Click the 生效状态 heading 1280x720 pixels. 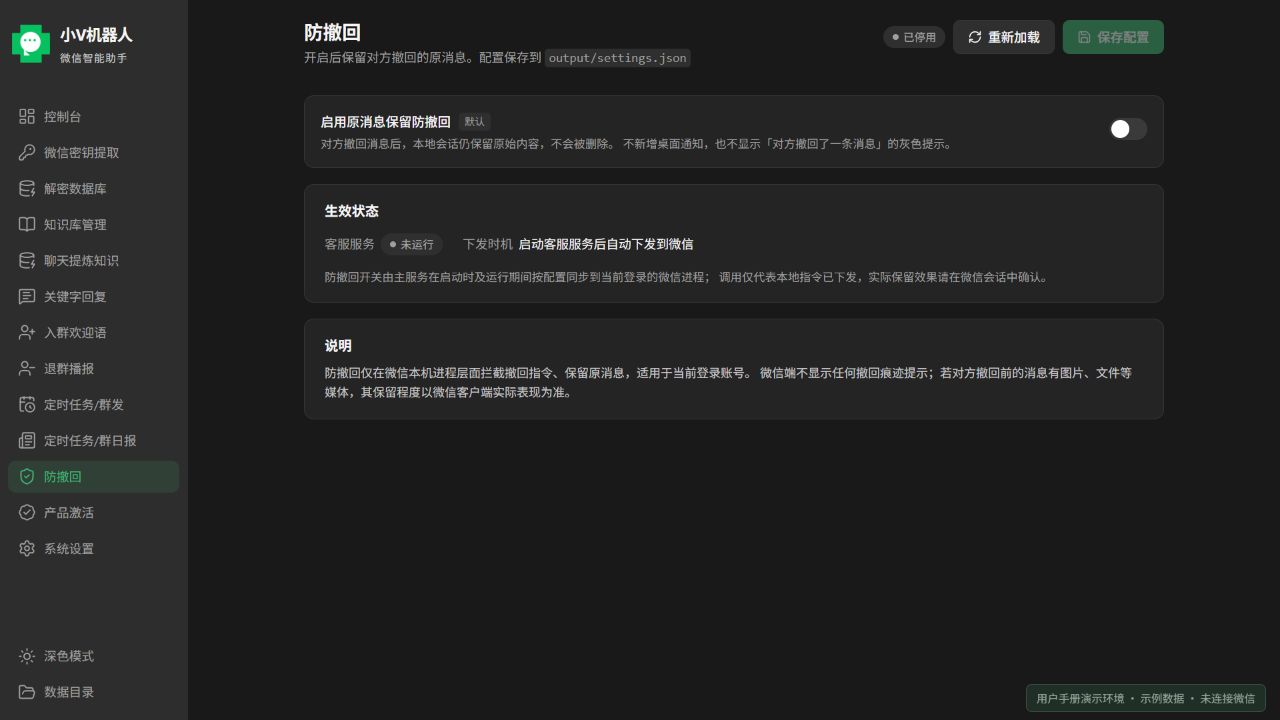[352, 211]
